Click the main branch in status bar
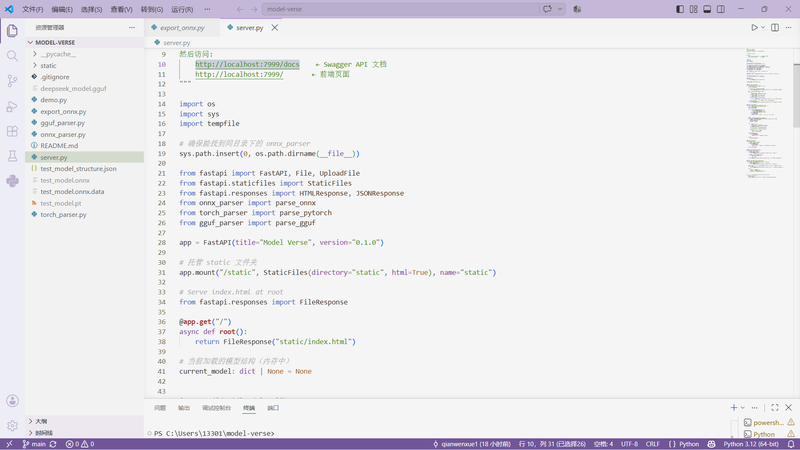Image resolution: width=800 pixels, height=450 pixels. click(34, 444)
